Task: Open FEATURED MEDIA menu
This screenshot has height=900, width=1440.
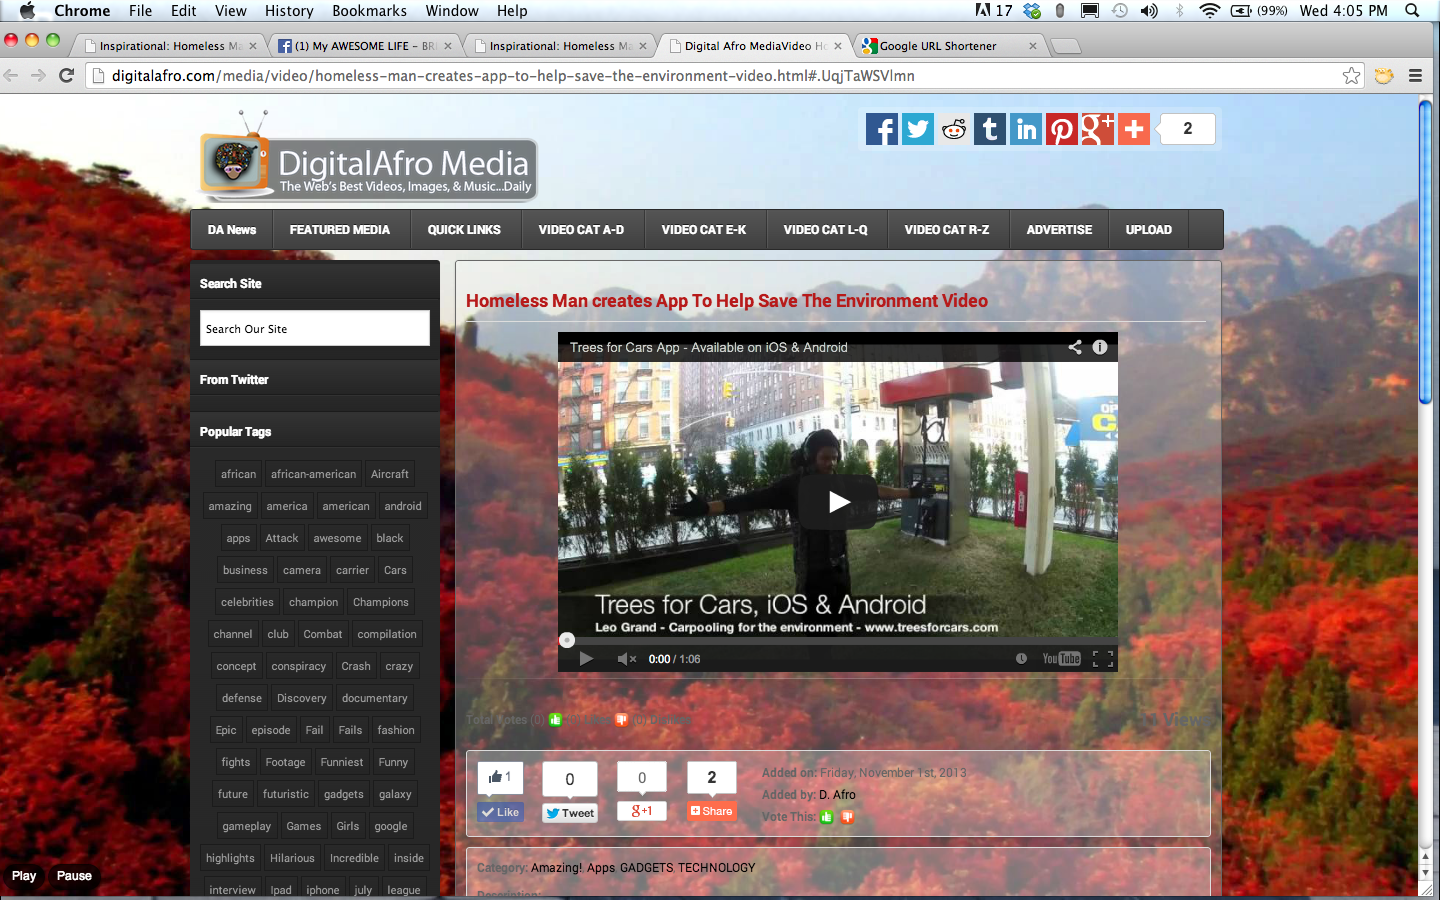Action: click(x=340, y=229)
